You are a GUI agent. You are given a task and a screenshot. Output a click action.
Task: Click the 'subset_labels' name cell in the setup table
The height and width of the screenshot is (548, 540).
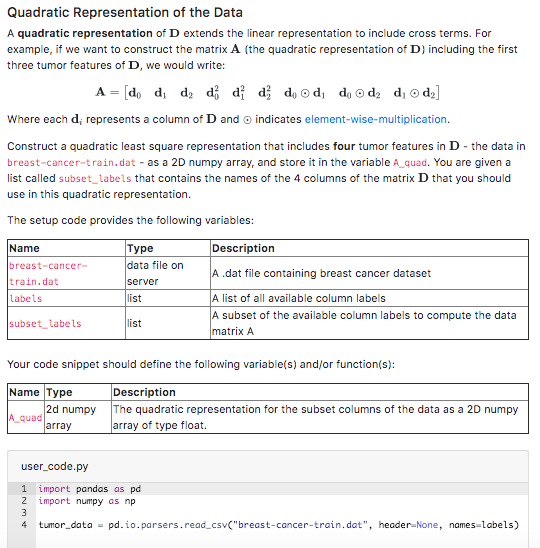66,323
